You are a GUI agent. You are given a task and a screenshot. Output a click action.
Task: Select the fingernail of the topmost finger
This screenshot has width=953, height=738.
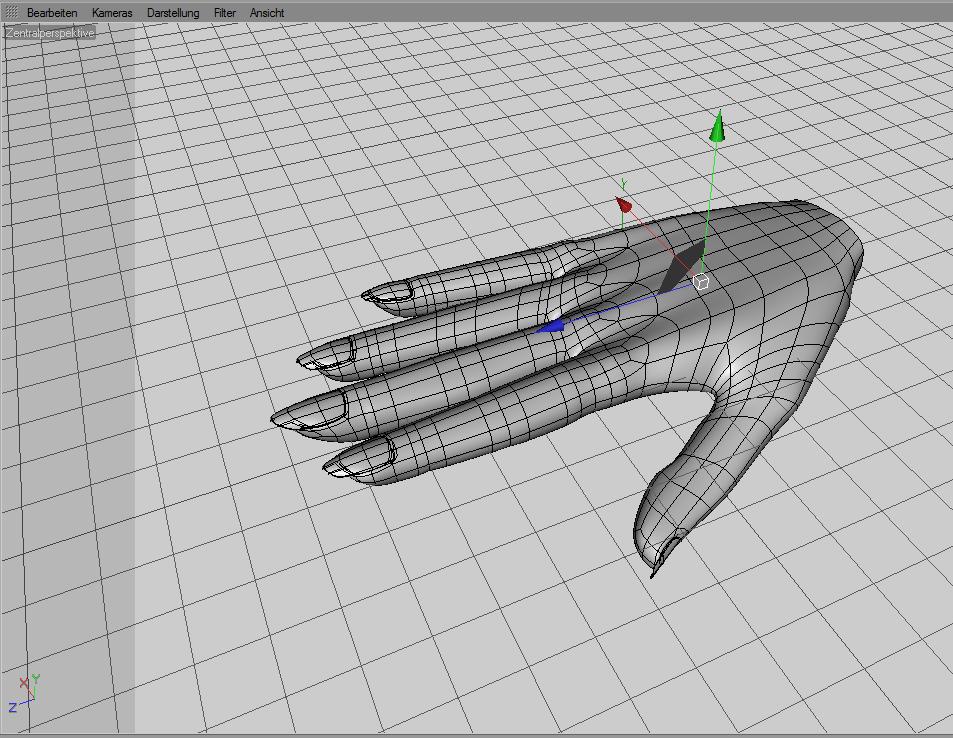pos(389,292)
